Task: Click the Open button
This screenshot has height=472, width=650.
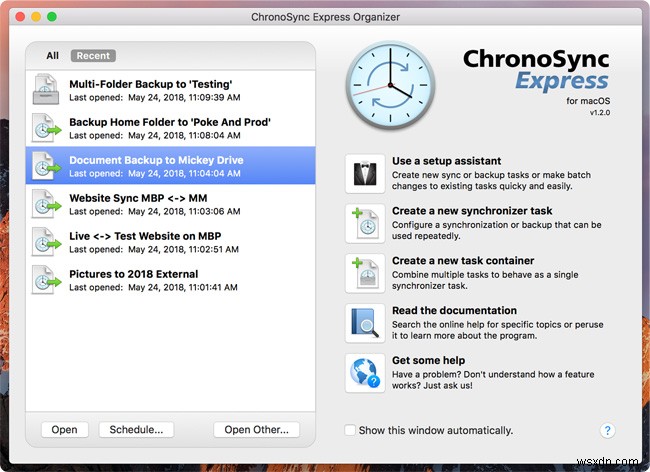Action: [x=64, y=430]
